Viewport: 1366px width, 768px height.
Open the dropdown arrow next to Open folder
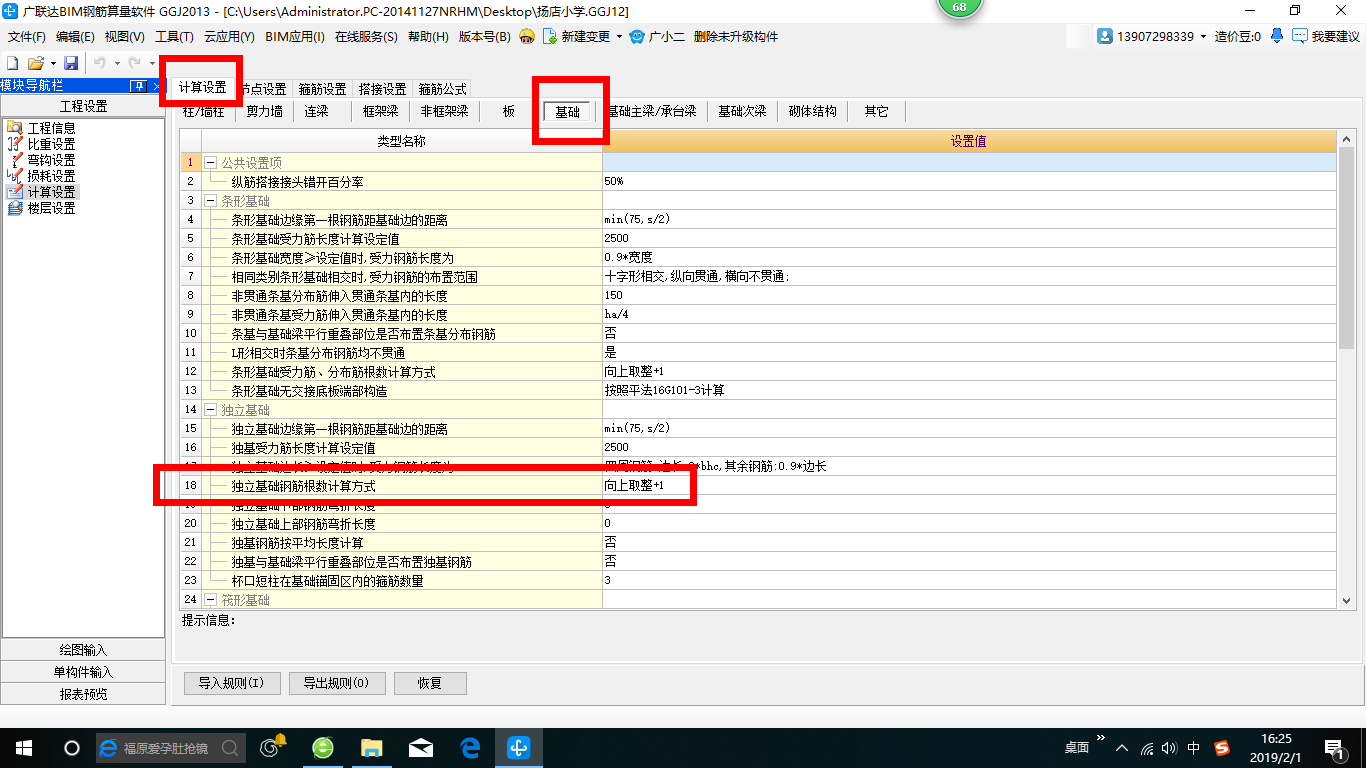pyautogui.click(x=52, y=63)
